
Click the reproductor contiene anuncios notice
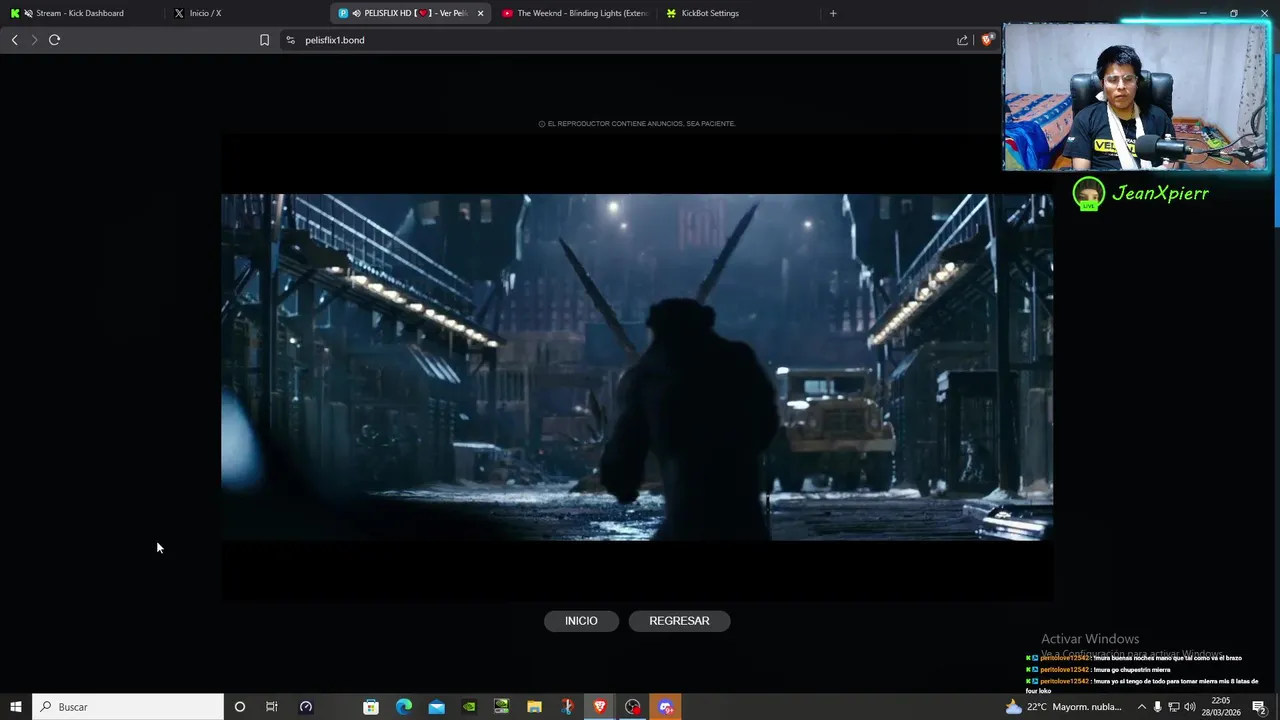637,124
